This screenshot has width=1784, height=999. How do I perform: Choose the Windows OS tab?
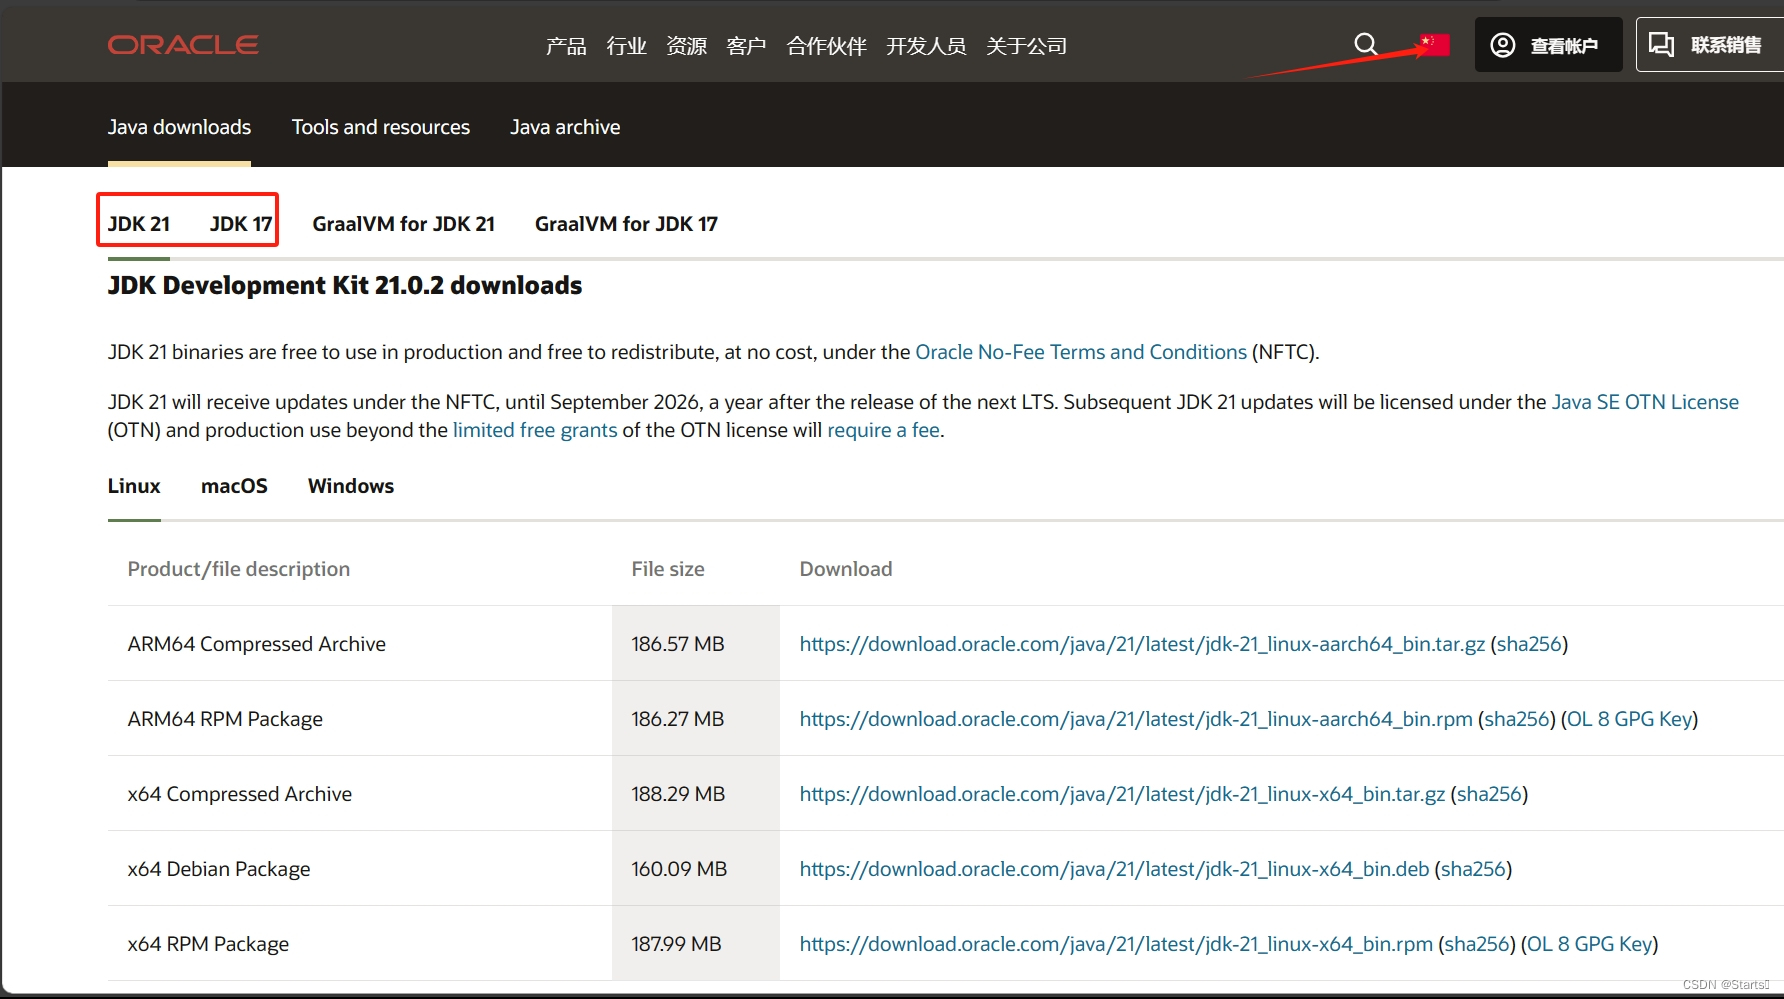(351, 486)
